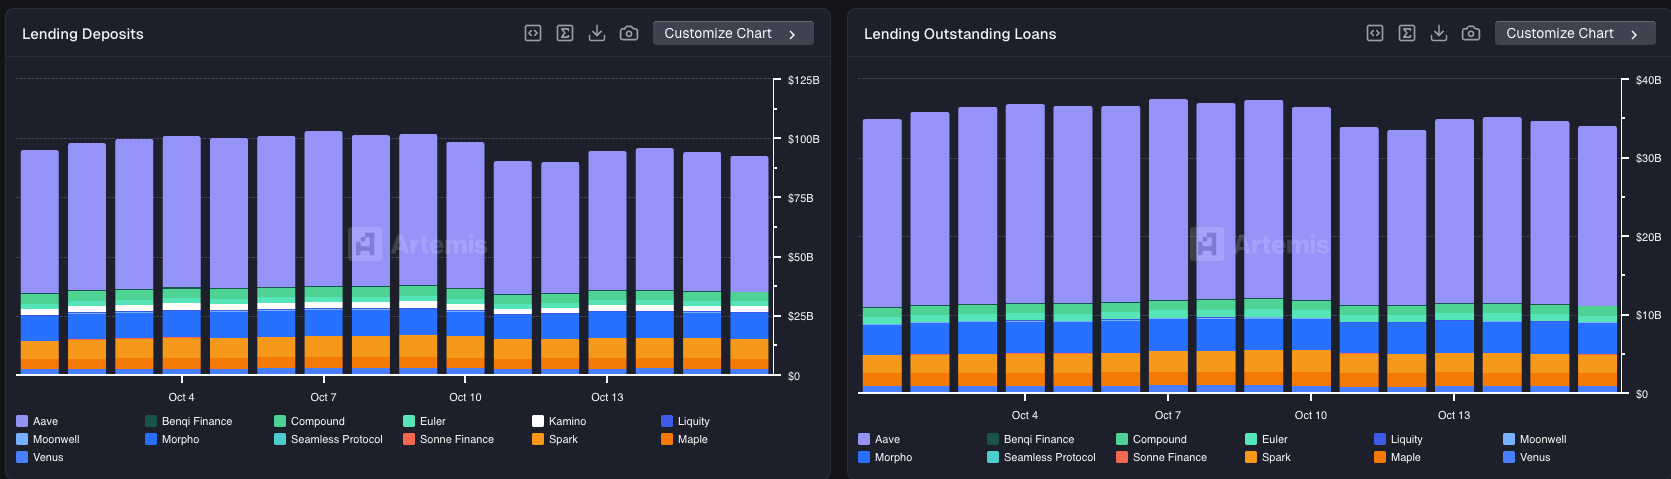Show the sigma totals icon on Lending Deposits
Viewport: 1671px width, 479px height.
click(565, 33)
